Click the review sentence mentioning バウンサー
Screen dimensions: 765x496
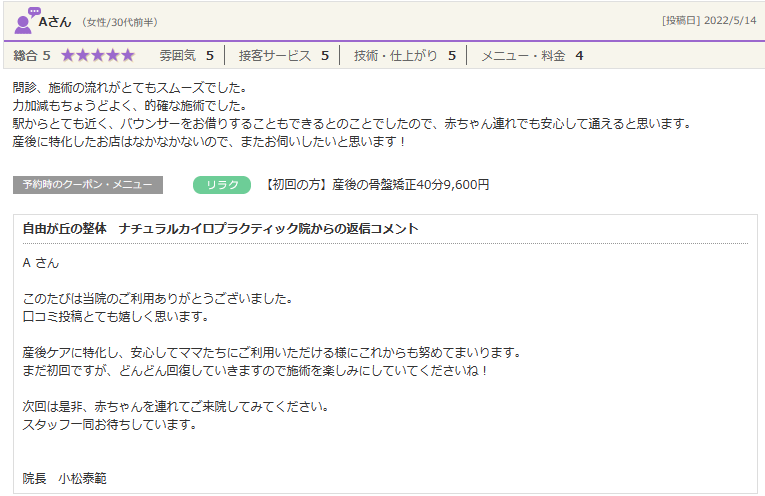pyautogui.click(x=352, y=124)
